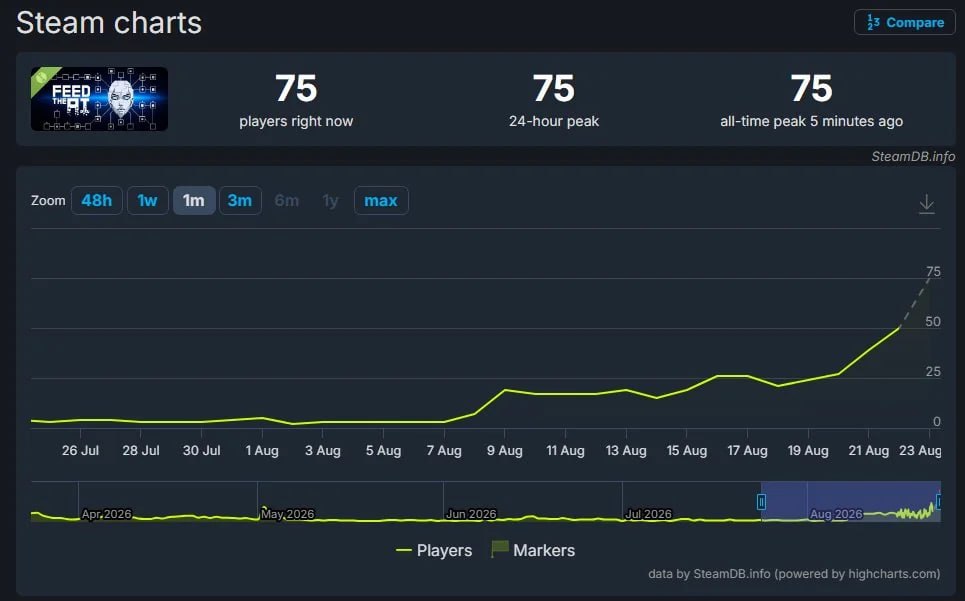Click the '13 Aug' axis label

point(626,450)
